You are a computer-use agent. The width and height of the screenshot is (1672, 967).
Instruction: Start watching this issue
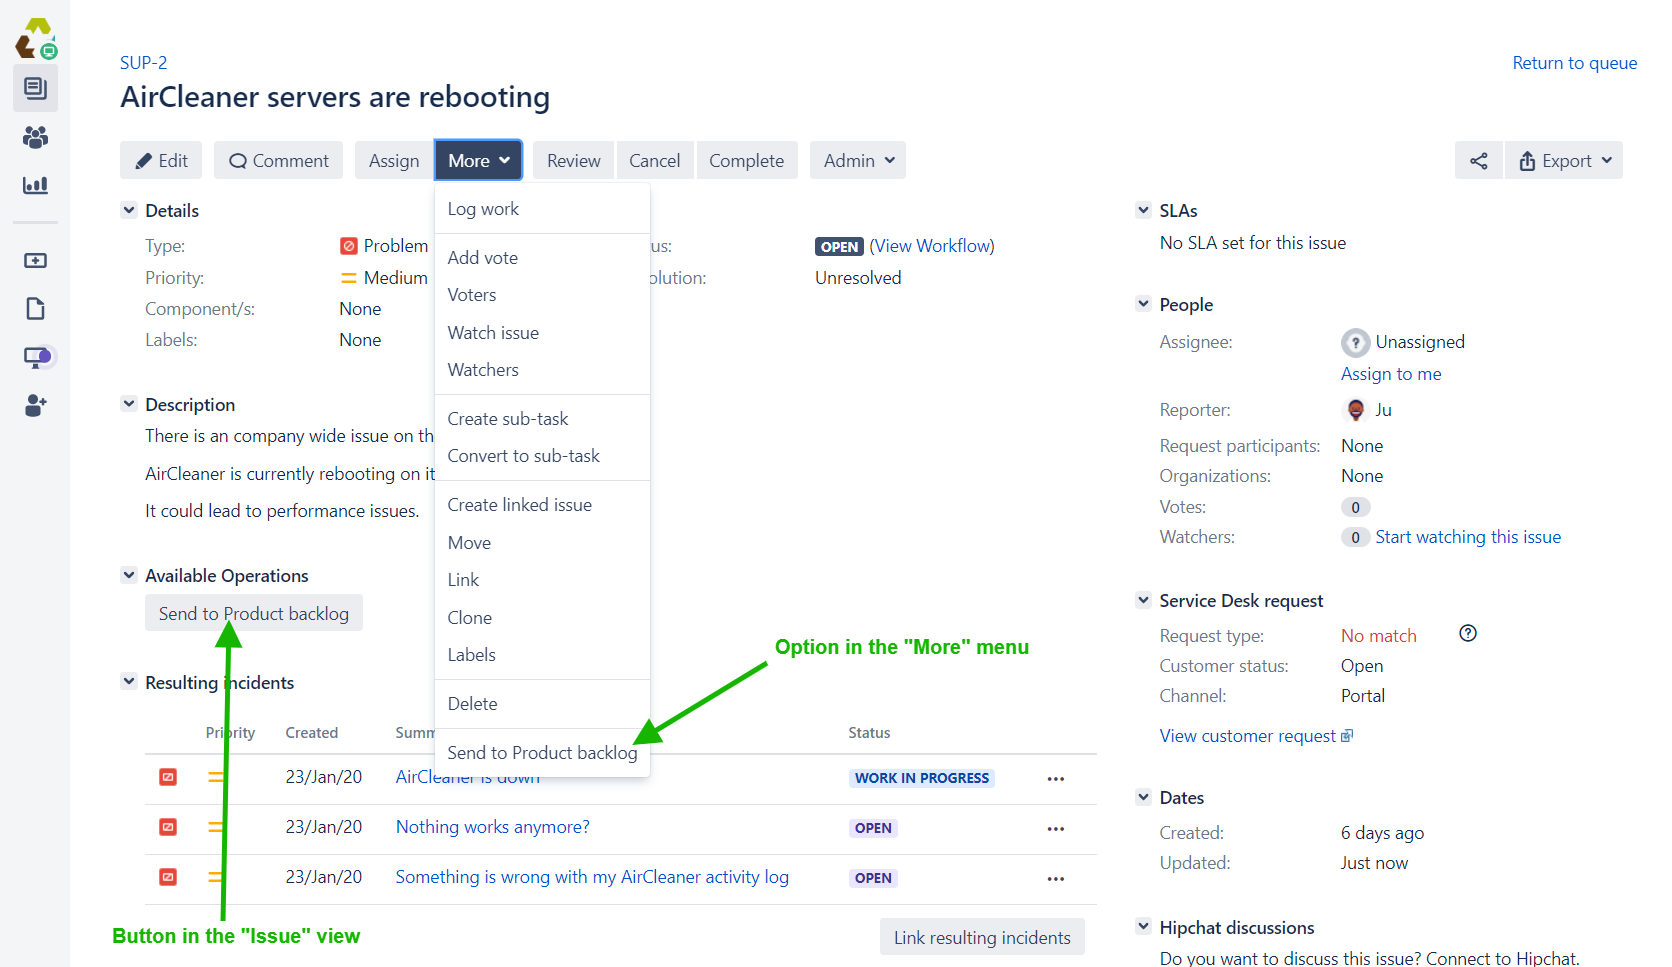point(1468,537)
